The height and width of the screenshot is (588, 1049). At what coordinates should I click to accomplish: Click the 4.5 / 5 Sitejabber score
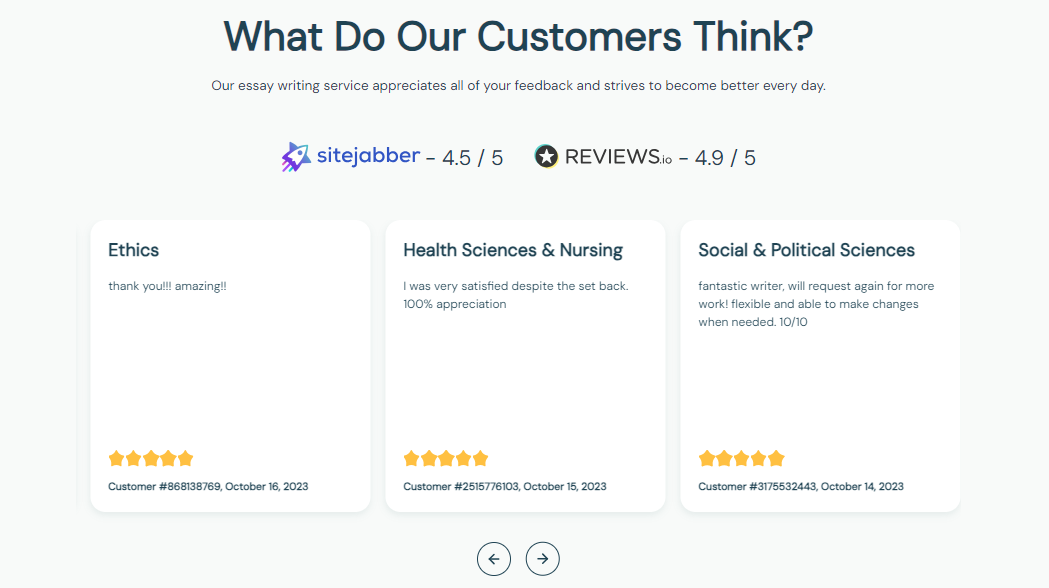coord(472,158)
